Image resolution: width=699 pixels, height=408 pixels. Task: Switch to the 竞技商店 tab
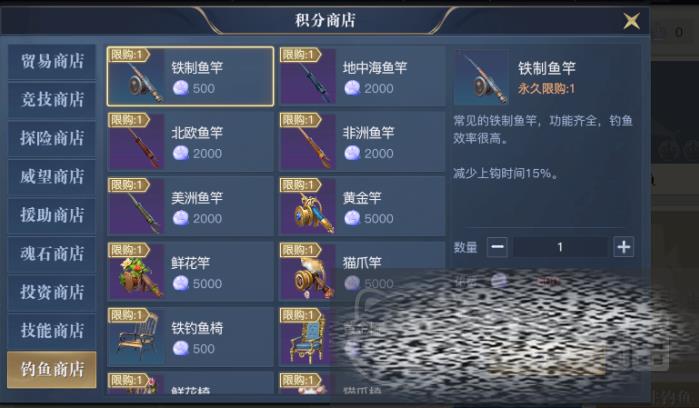click(x=52, y=100)
